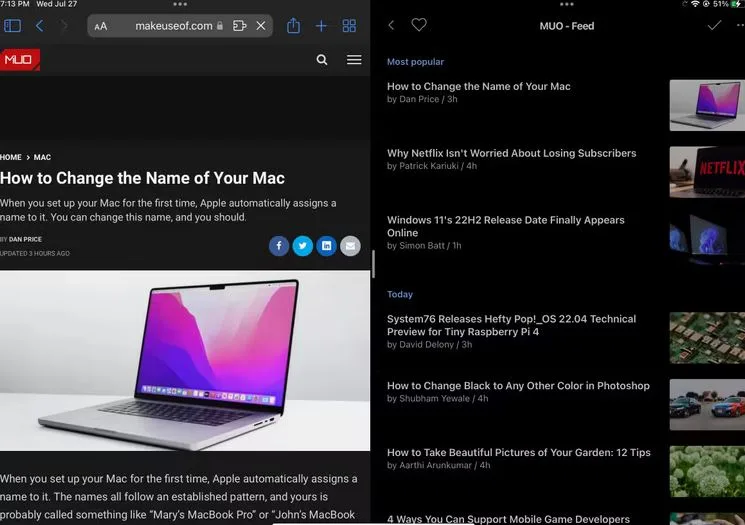Open the Safari share sheet
The image size is (745, 525).
tap(294, 25)
